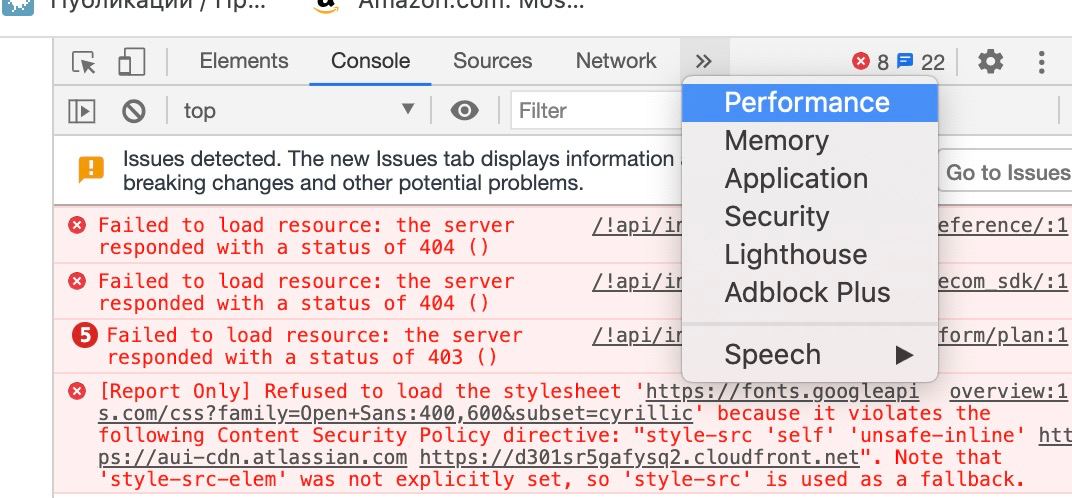Viewport: 1072px width, 498px height.
Task: Click the red error count badge
Action: pos(870,62)
